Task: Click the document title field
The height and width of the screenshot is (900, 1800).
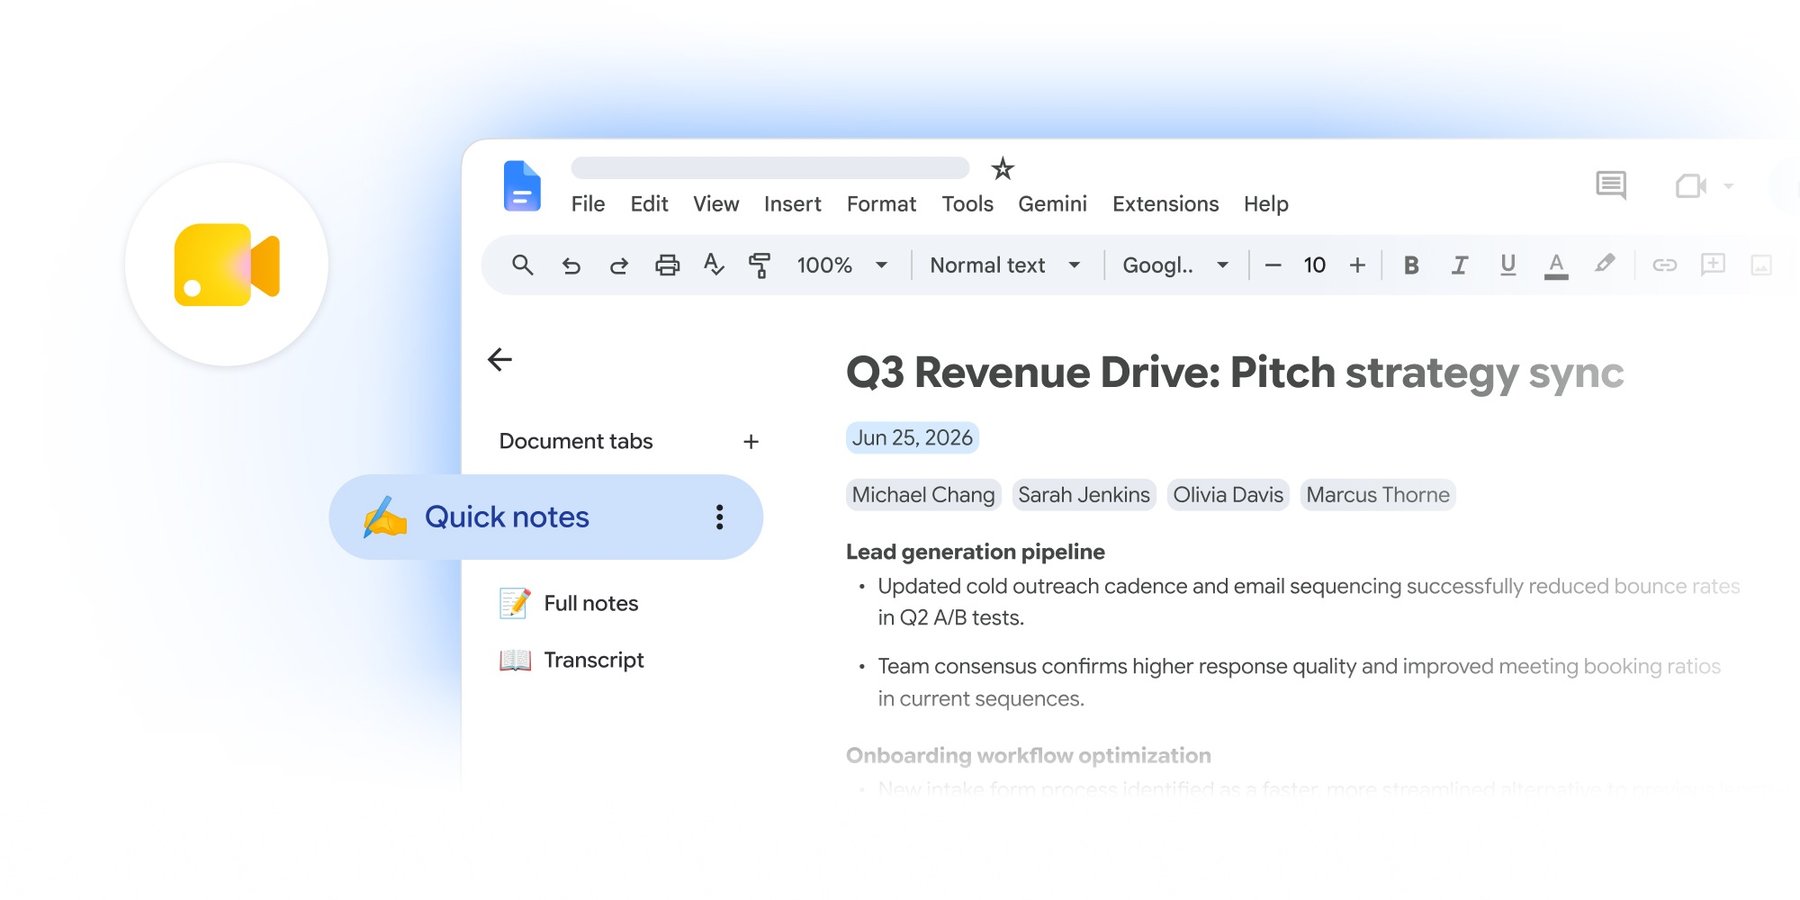Action: pyautogui.click(x=770, y=168)
